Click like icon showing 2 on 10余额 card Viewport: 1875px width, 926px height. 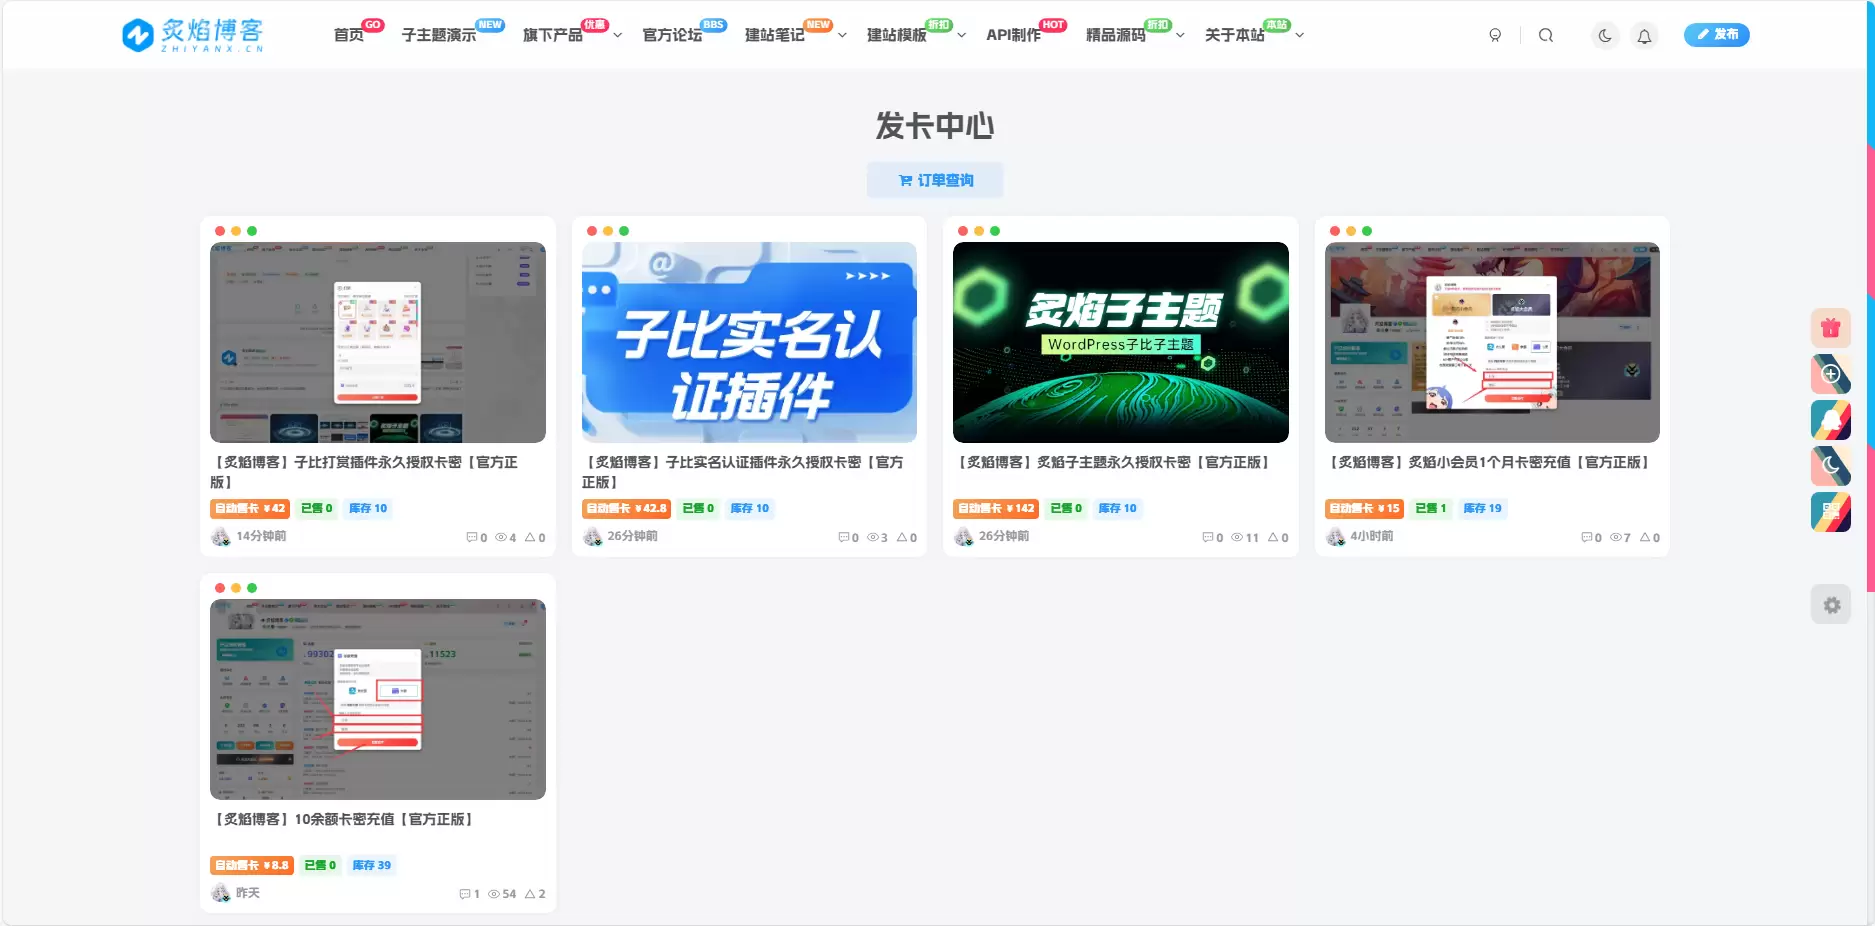click(530, 894)
